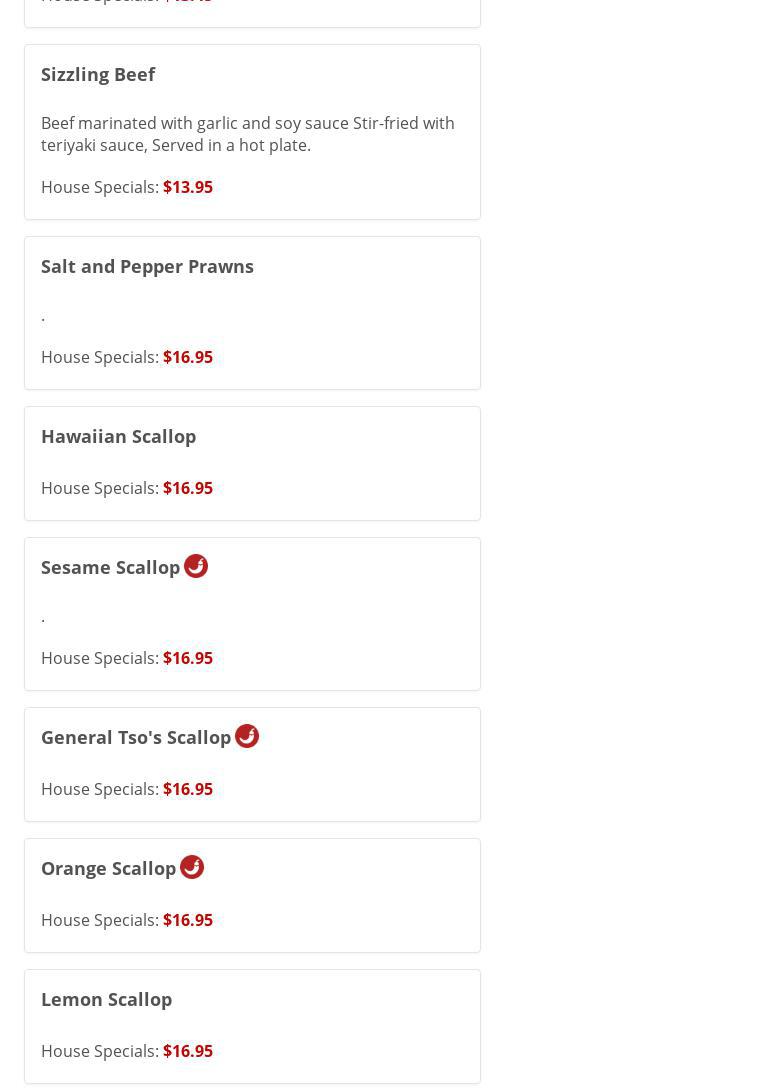Click the spicy icon beside General Tso's Scallop
770x1088 pixels.
247,736
